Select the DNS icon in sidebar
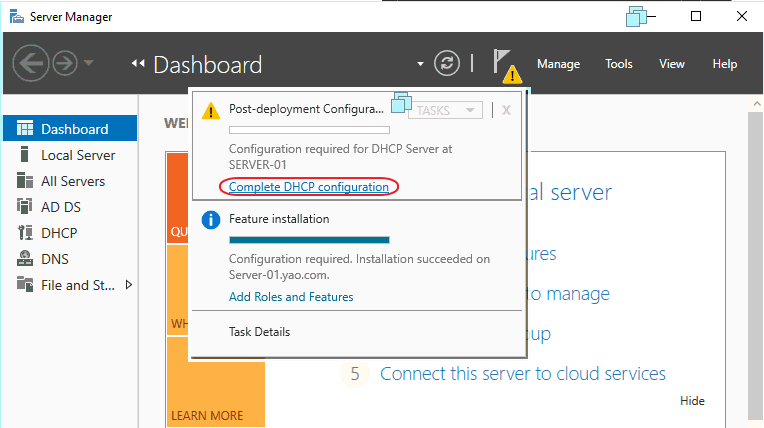This screenshot has width=764, height=428. (x=25, y=259)
